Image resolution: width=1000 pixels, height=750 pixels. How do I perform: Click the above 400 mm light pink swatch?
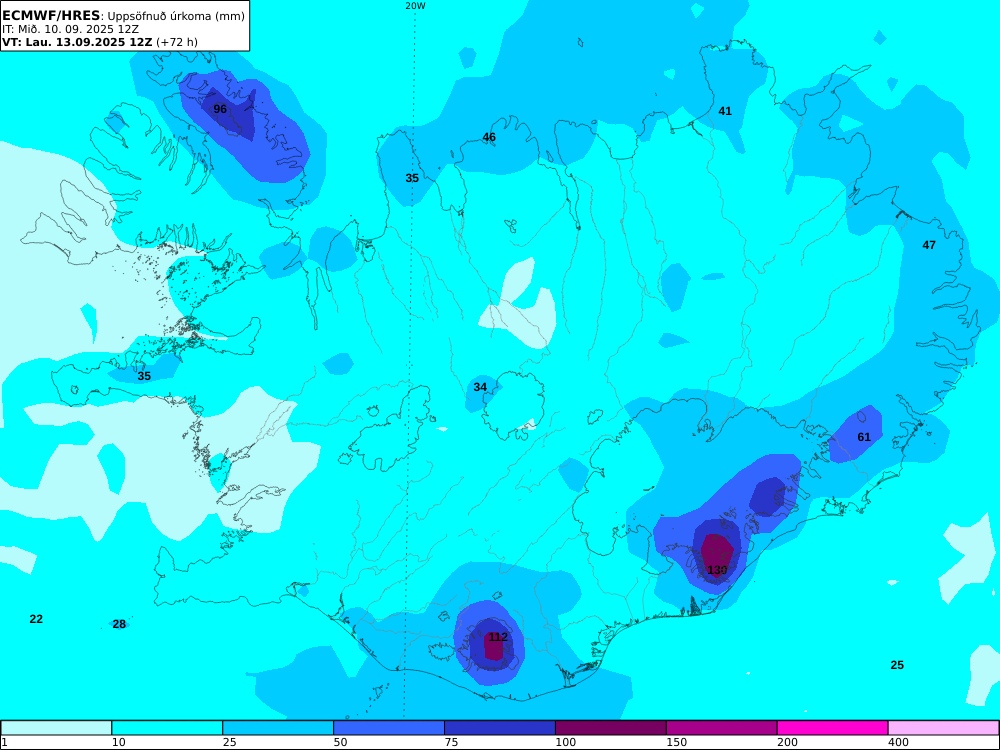pyautogui.click(x=943, y=728)
